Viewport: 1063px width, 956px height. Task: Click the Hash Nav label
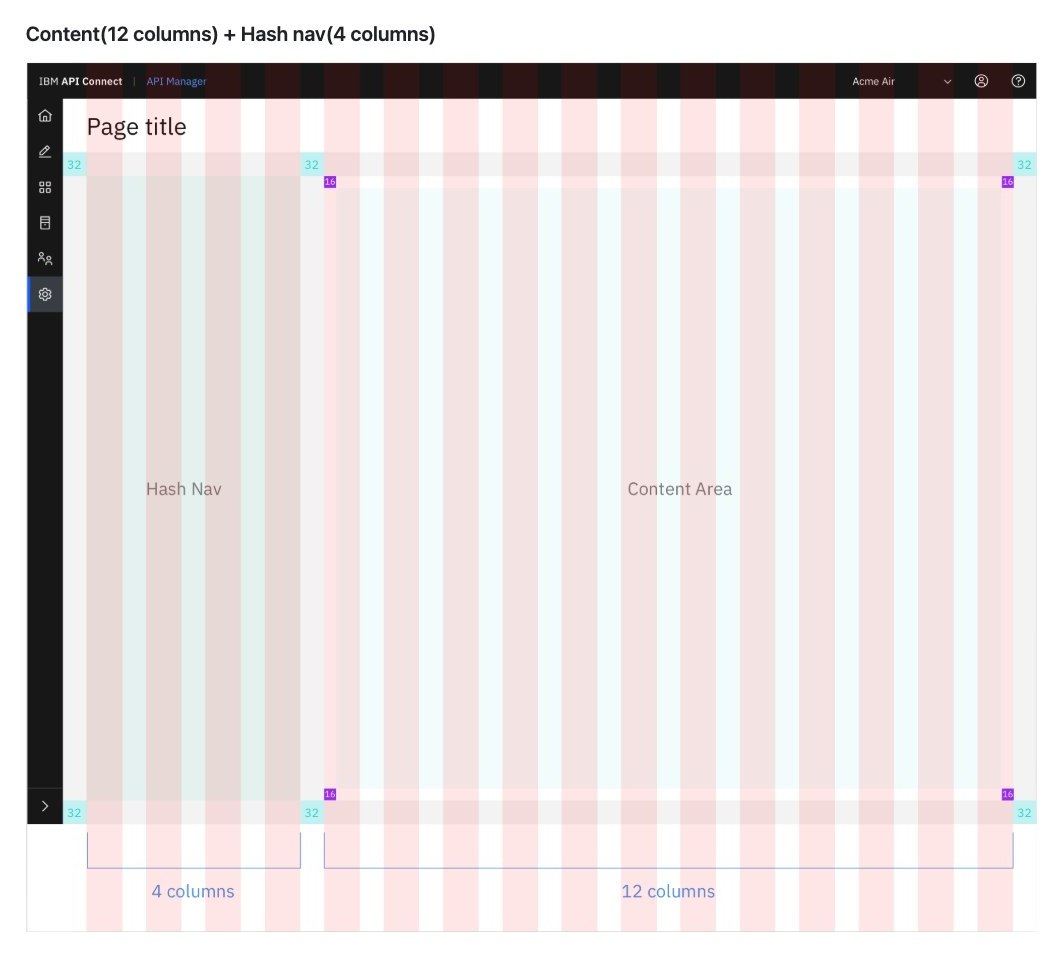tap(184, 489)
